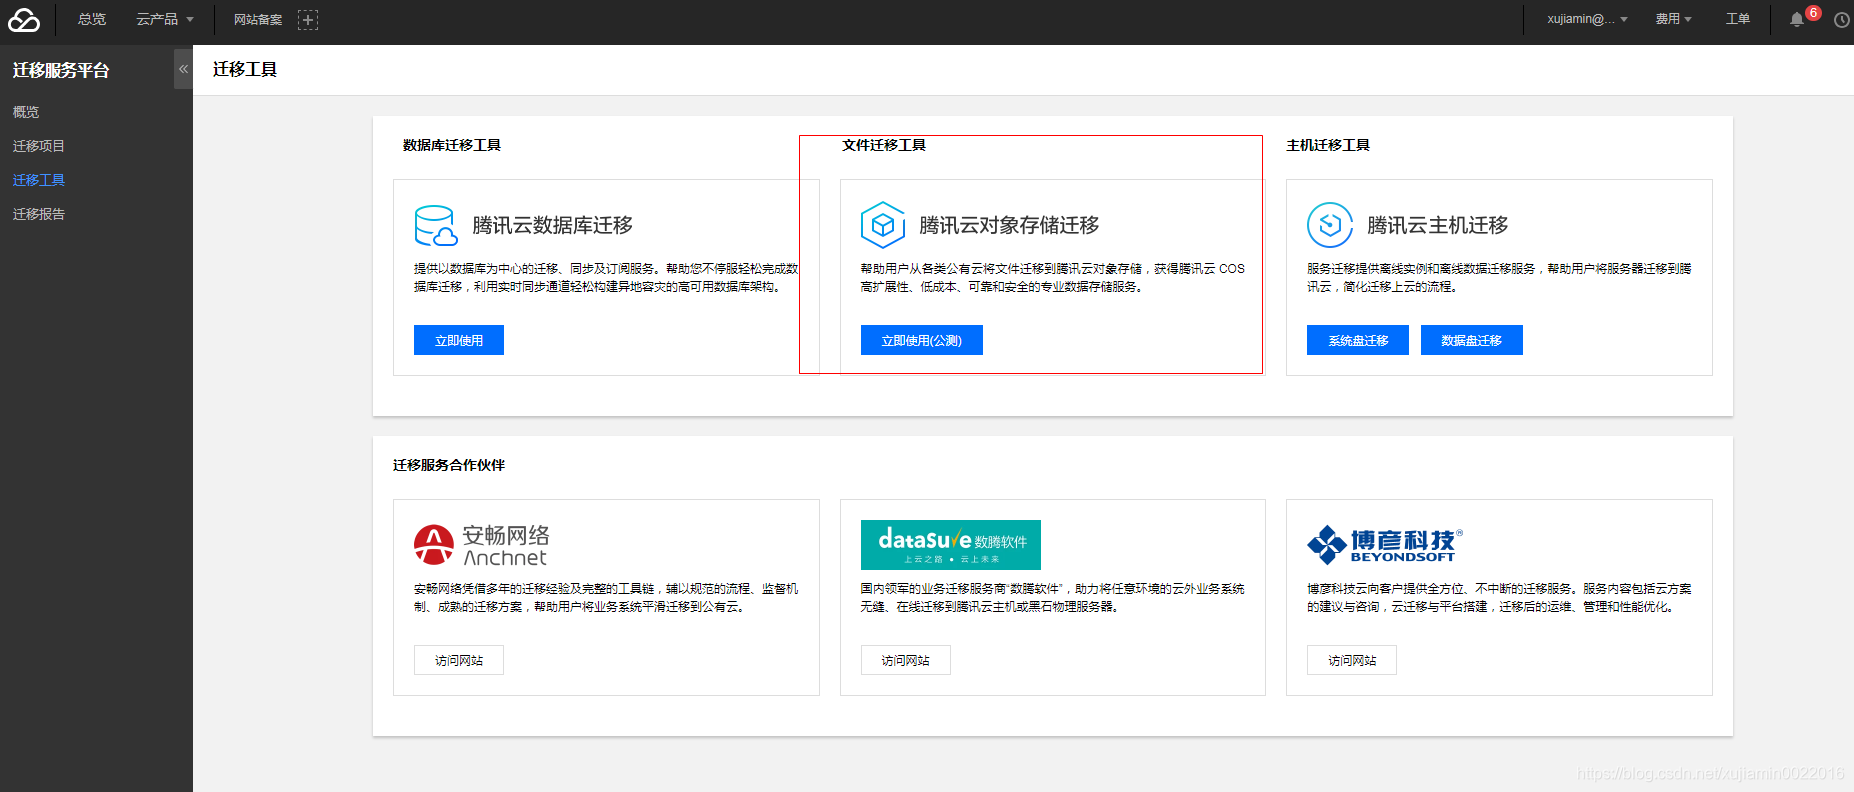
Task: Click the 腾讯云对象存储迁移 title text
Action: pyautogui.click(x=1010, y=225)
